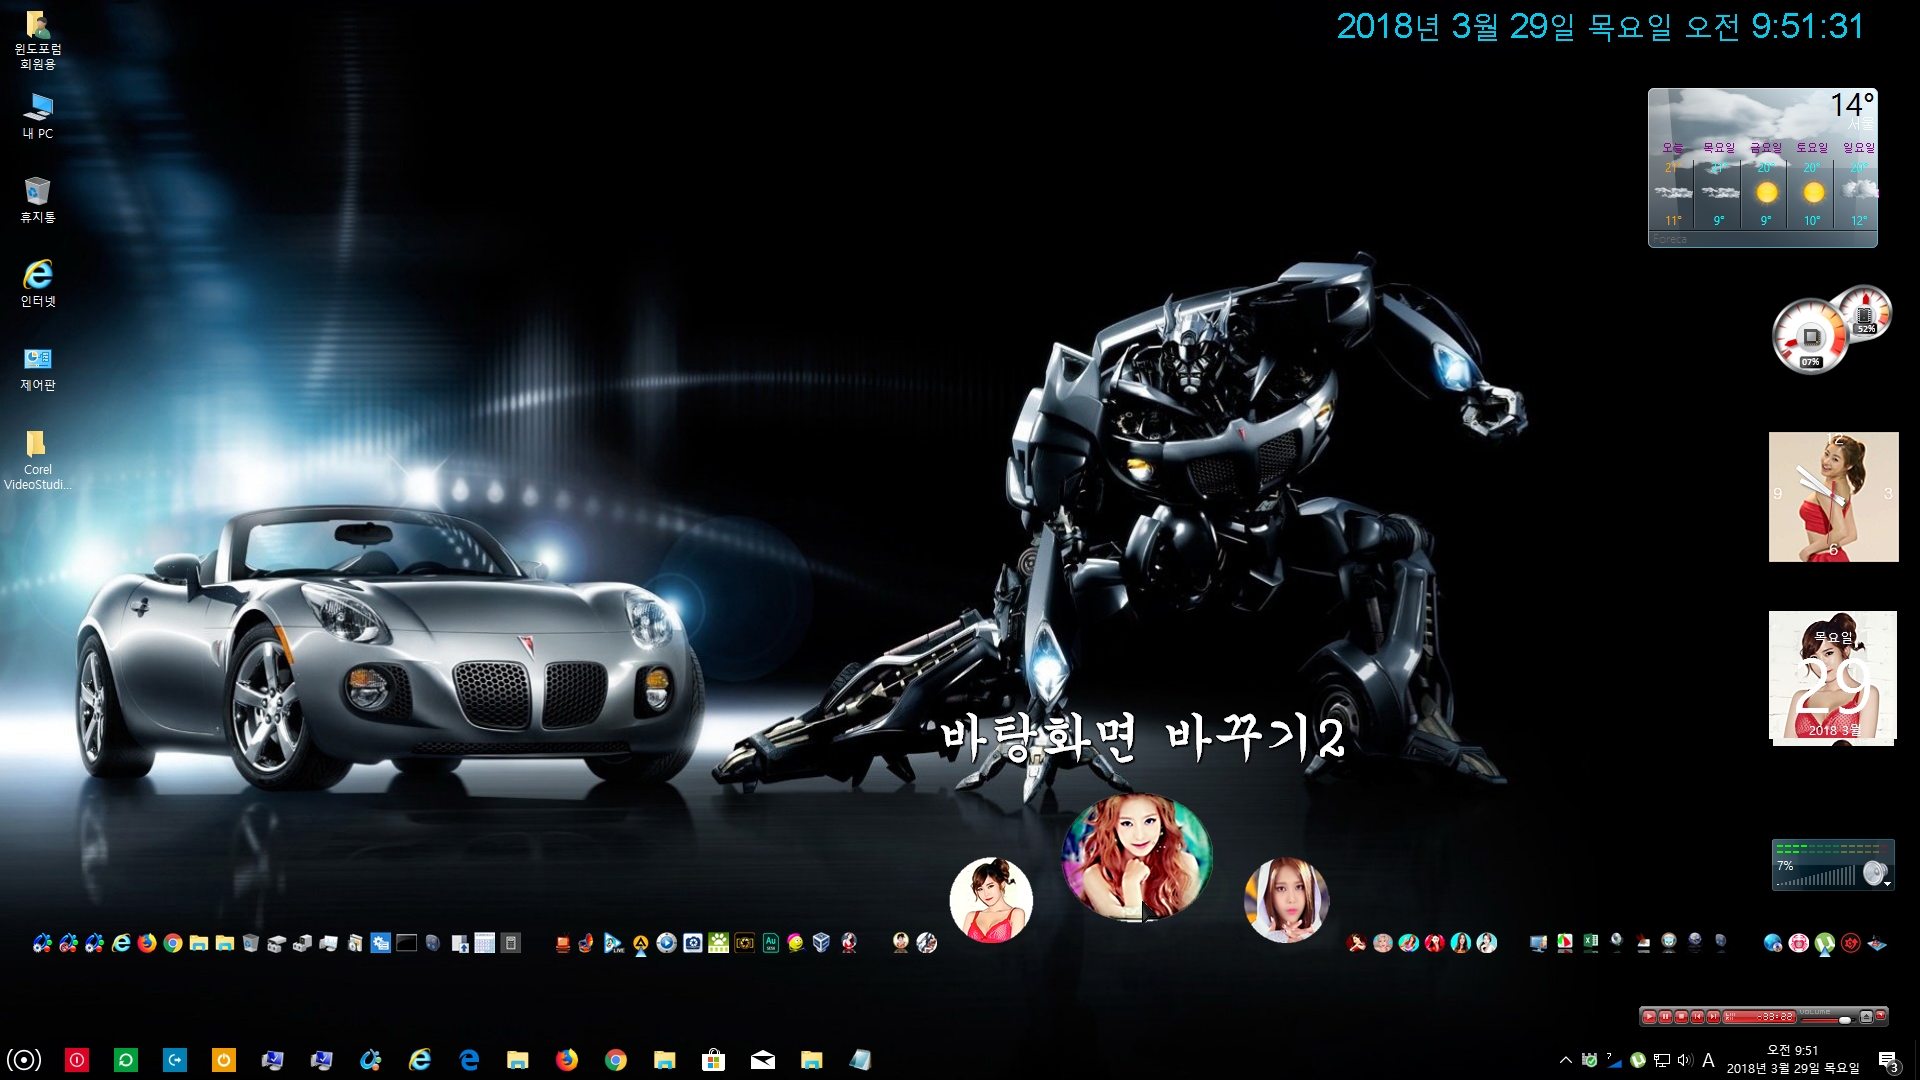This screenshot has width=1920, height=1080.
Task: Click the blue sign-out taskbar icon
Action: [x=175, y=1060]
